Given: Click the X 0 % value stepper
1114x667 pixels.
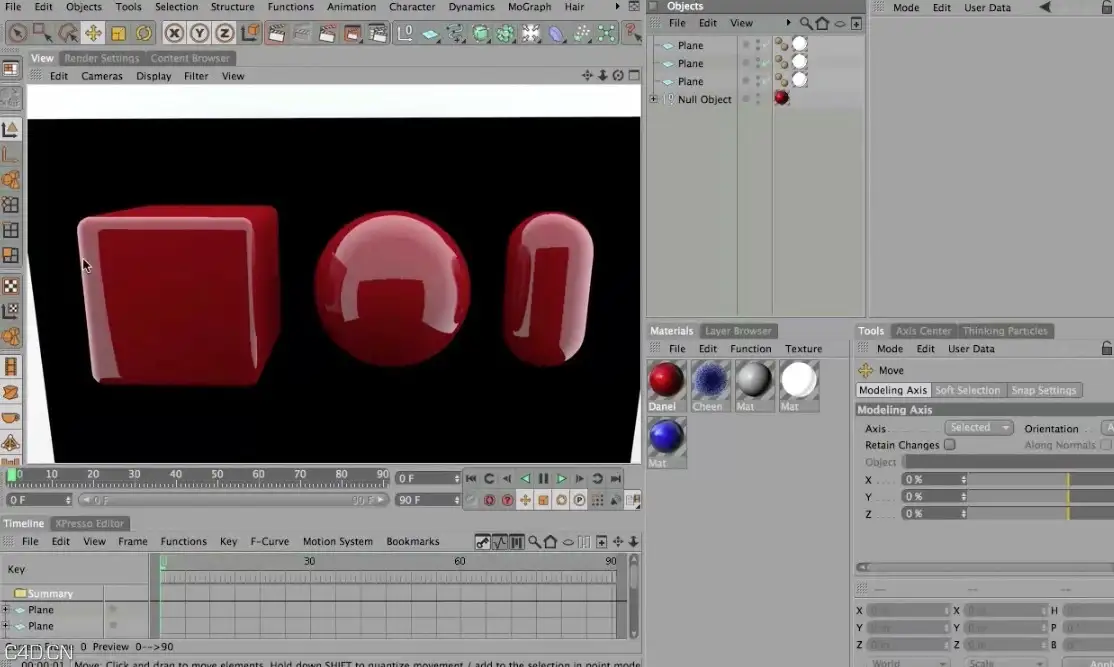Looking at the screenshot, I should [963, 479].
